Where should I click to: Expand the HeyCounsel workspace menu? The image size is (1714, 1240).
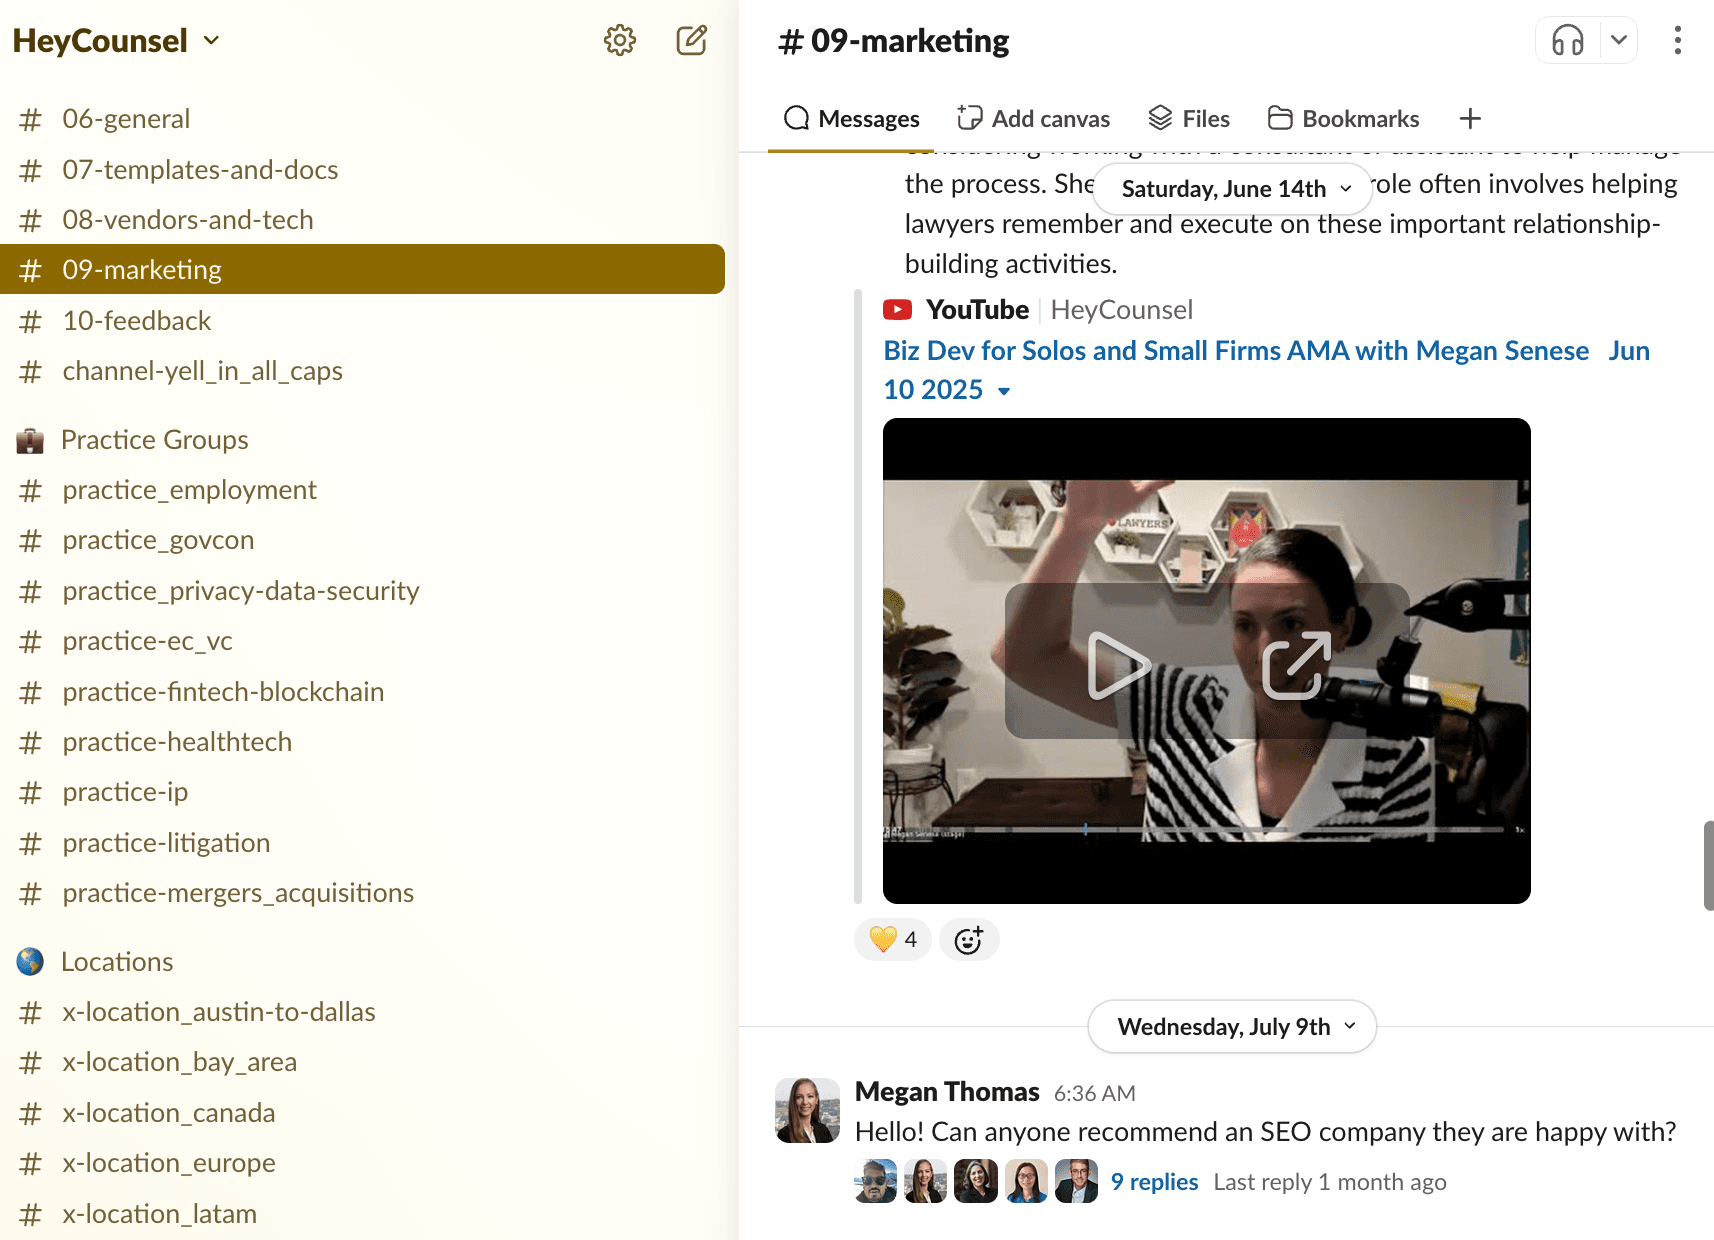pyautogui.click(x=115, y=41)
